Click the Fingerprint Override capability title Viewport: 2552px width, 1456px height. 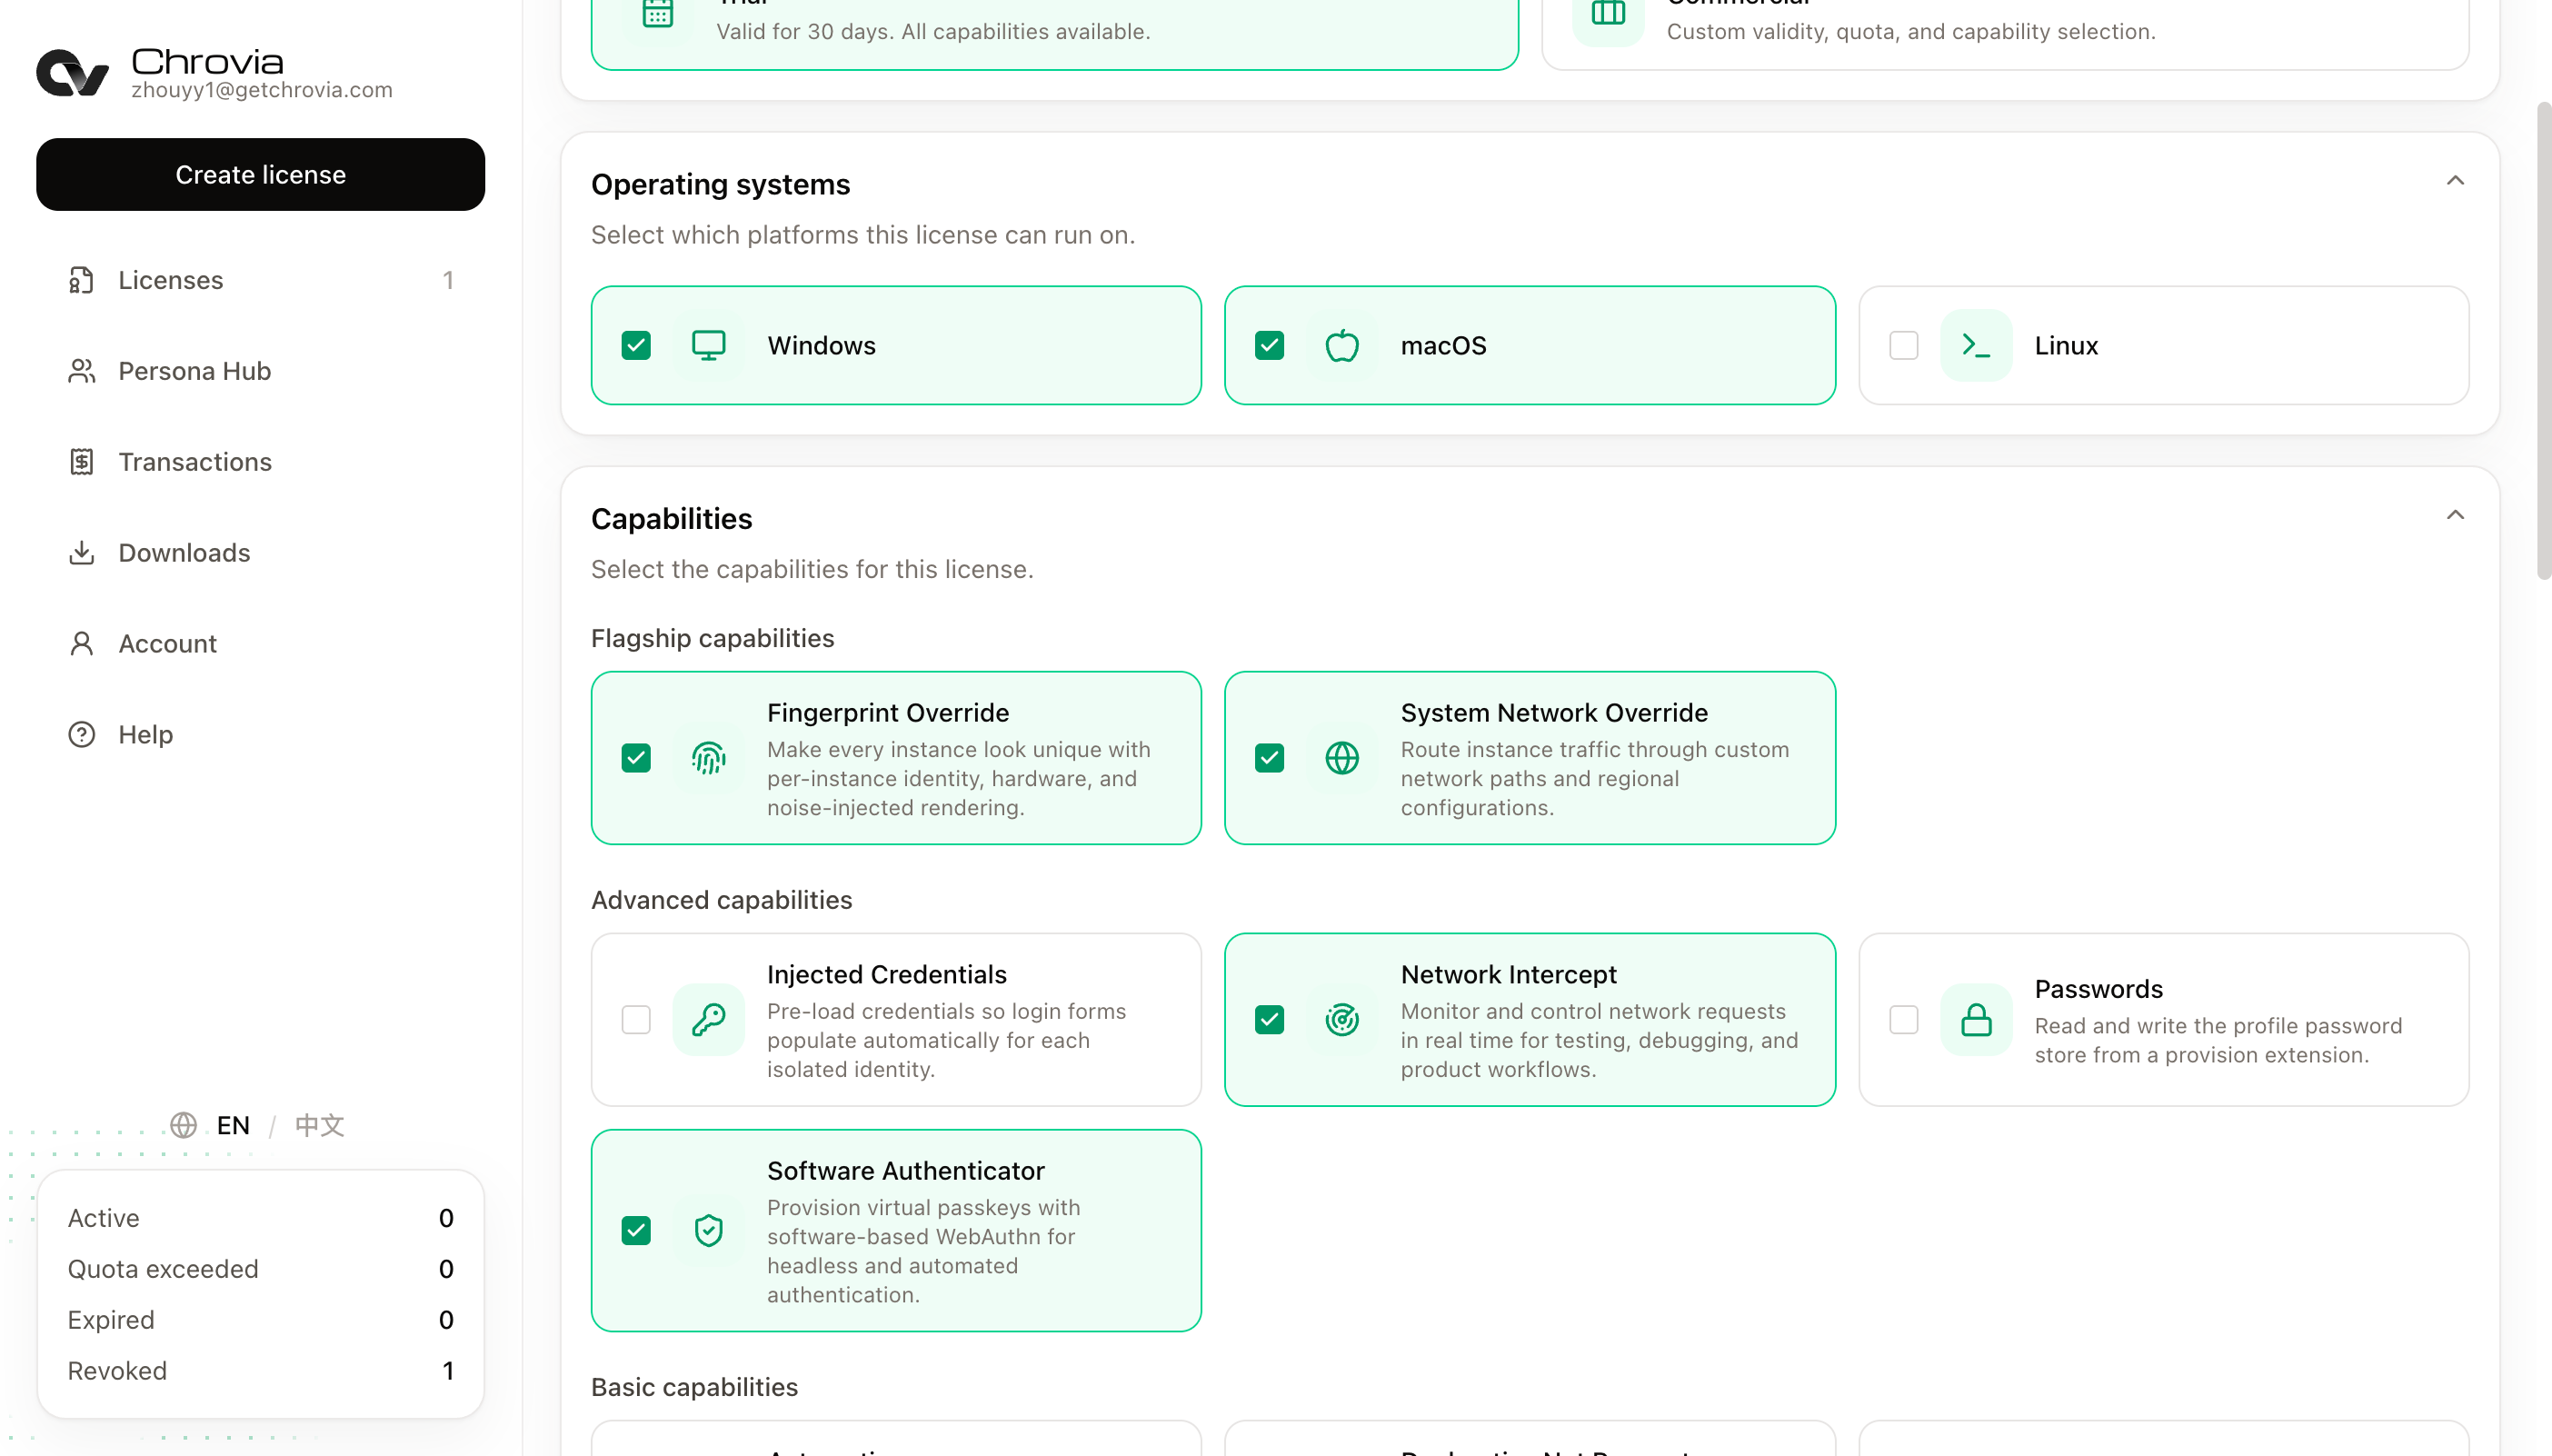pos(888,713)
